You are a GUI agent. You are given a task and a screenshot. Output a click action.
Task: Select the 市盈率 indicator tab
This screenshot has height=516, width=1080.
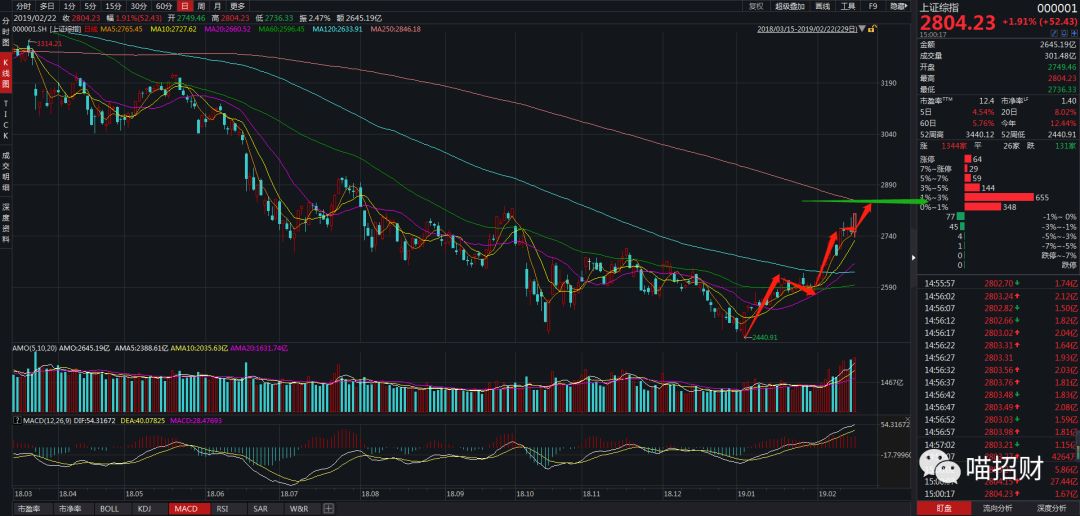pos(31,509)
